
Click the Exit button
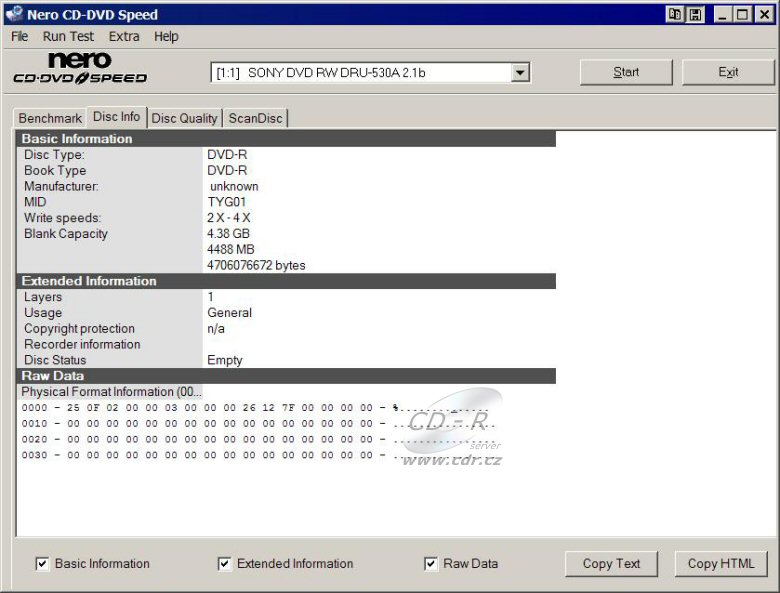[728, 73]
